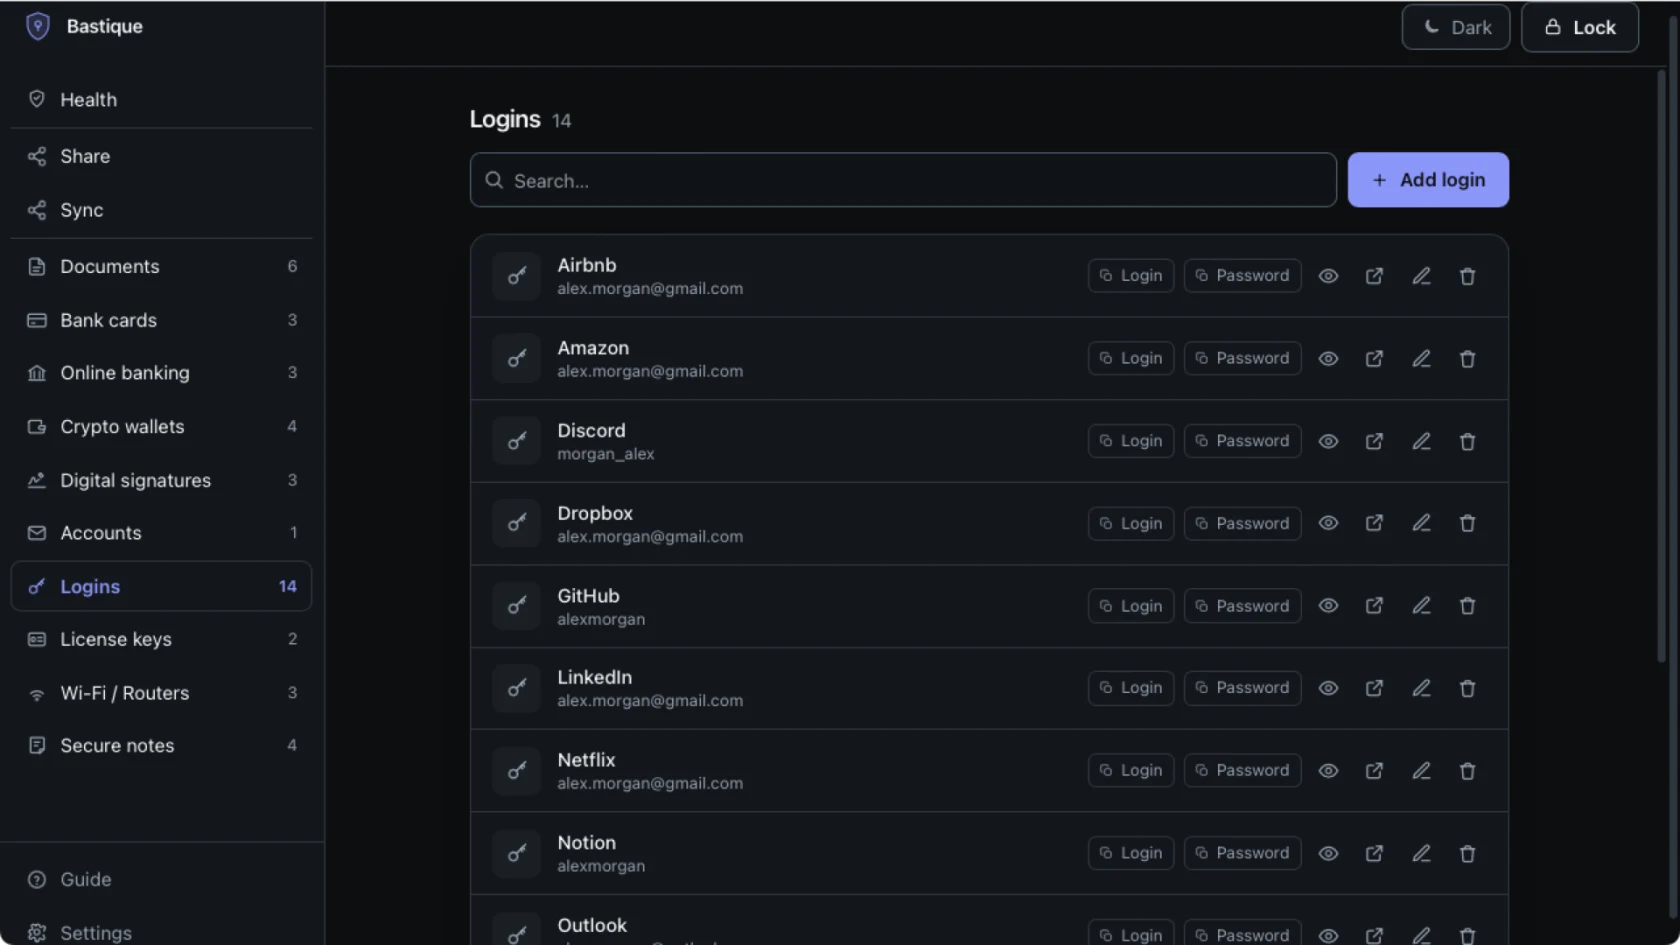Copy the Dropbox password
Screen dimensions: 1680x945
click(1242, 523)
